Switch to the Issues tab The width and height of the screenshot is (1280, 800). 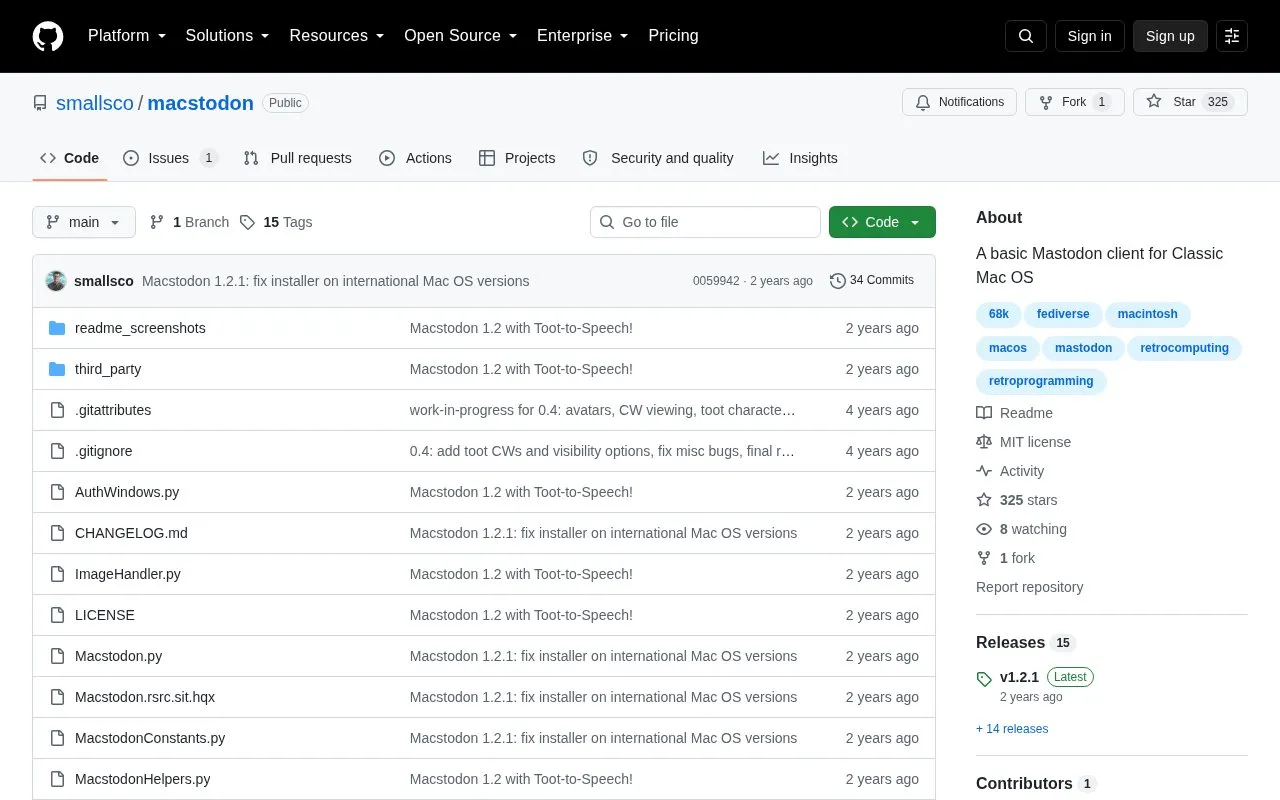click(x=170, y=158)
